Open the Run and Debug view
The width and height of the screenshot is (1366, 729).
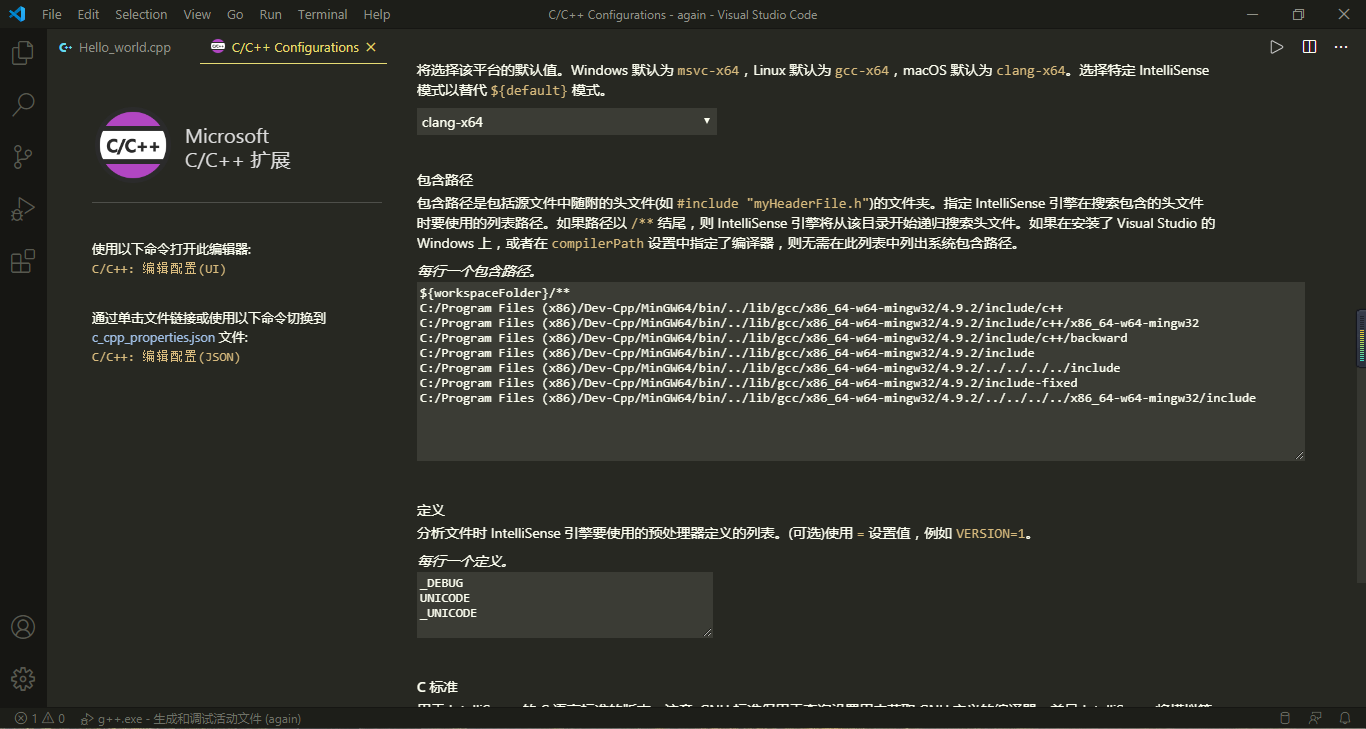pos(23,209)
